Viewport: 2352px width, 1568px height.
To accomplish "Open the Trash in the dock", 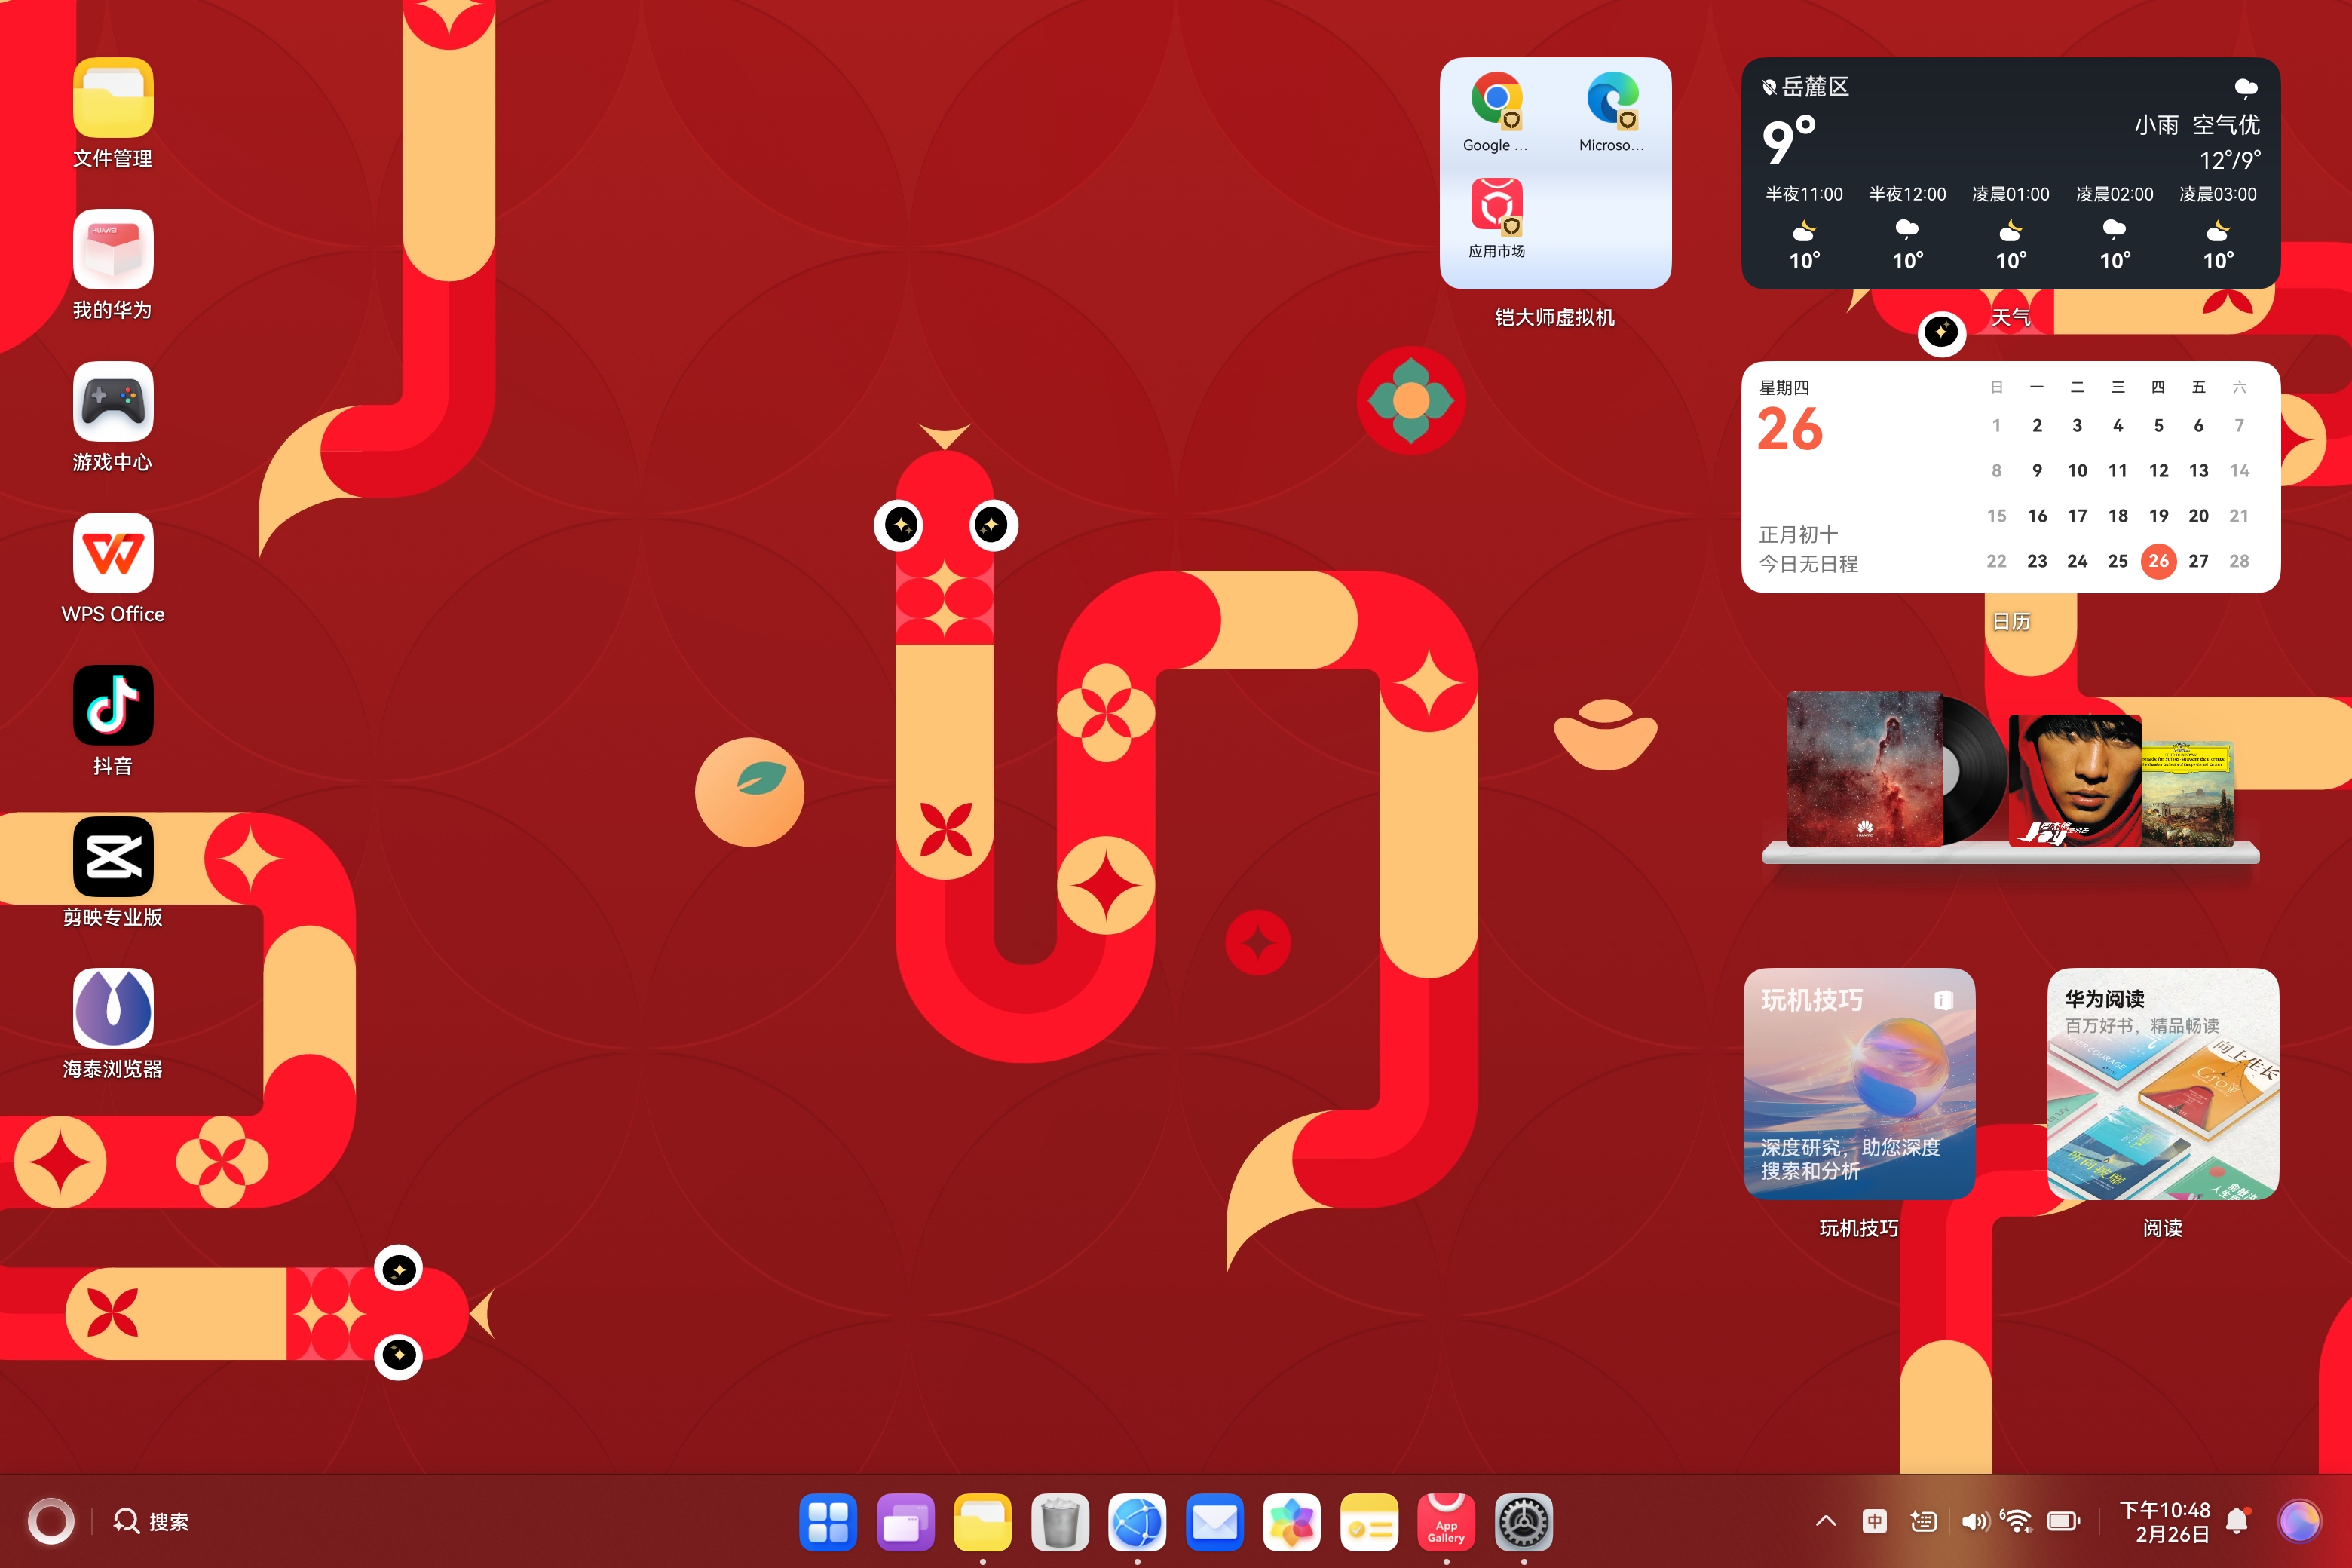I will 1060,1522.
